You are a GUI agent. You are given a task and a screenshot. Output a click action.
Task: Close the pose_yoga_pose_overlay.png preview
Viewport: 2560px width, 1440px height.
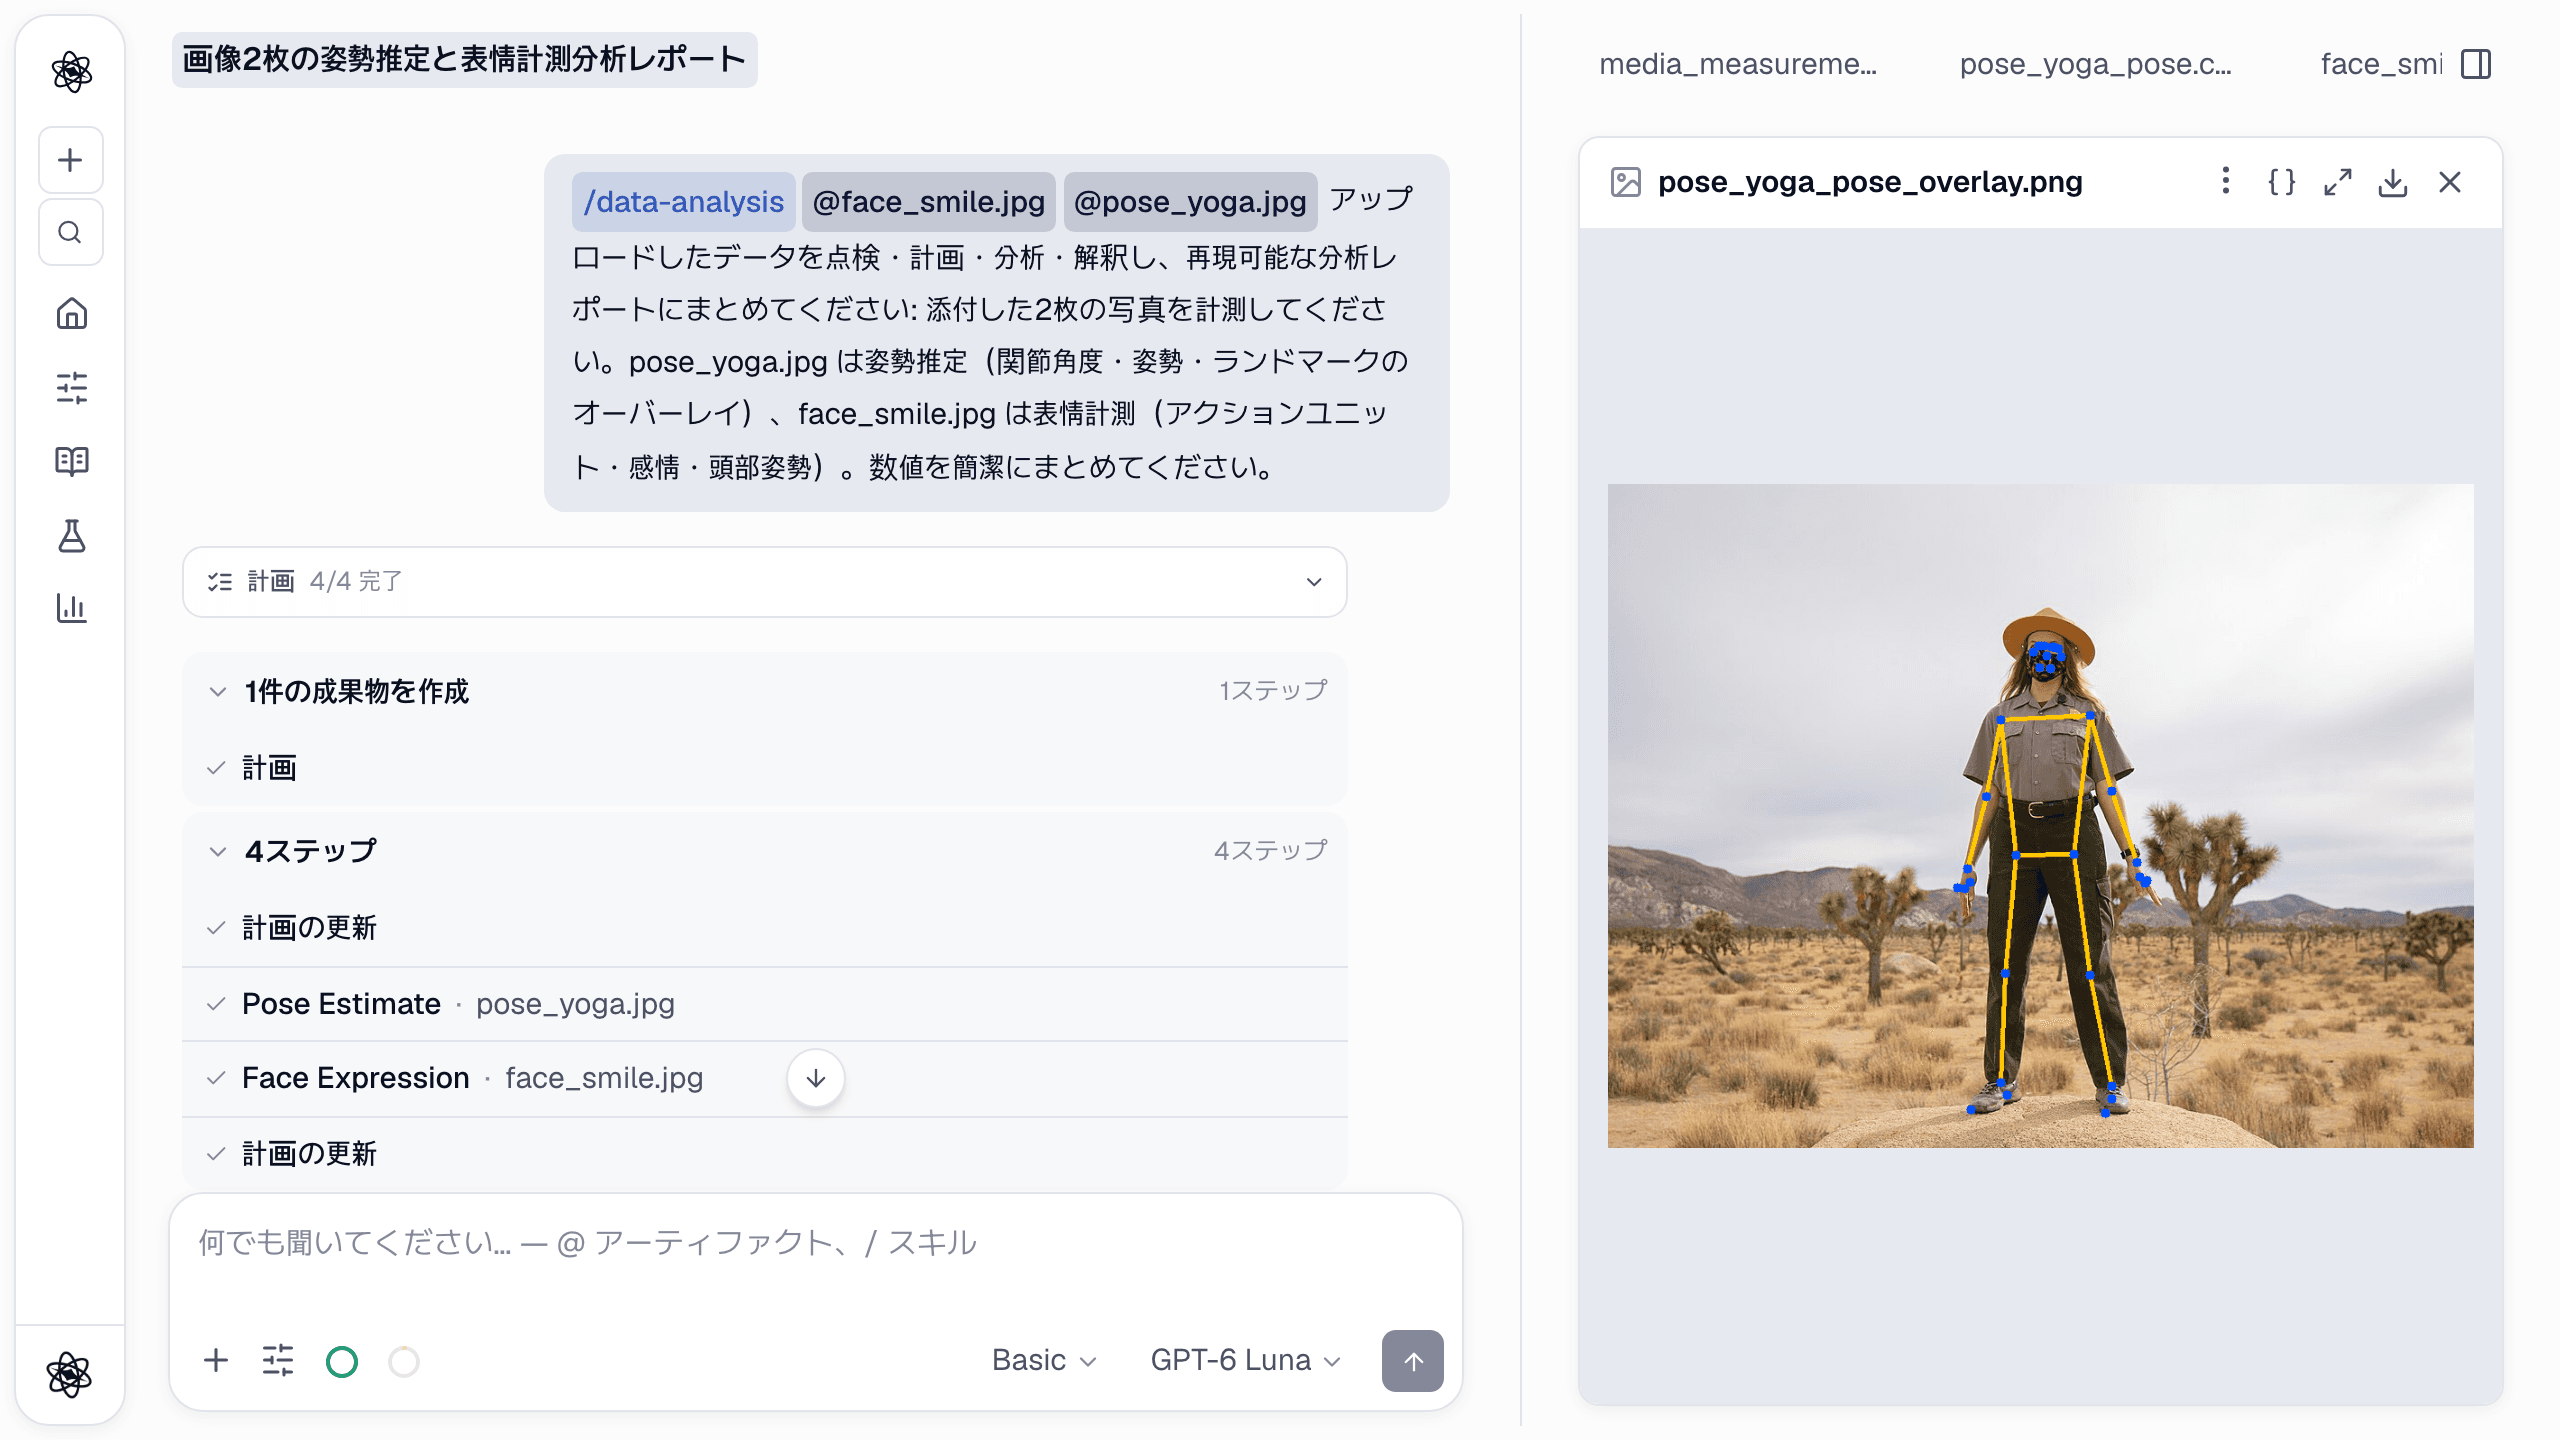point(2450,182)
